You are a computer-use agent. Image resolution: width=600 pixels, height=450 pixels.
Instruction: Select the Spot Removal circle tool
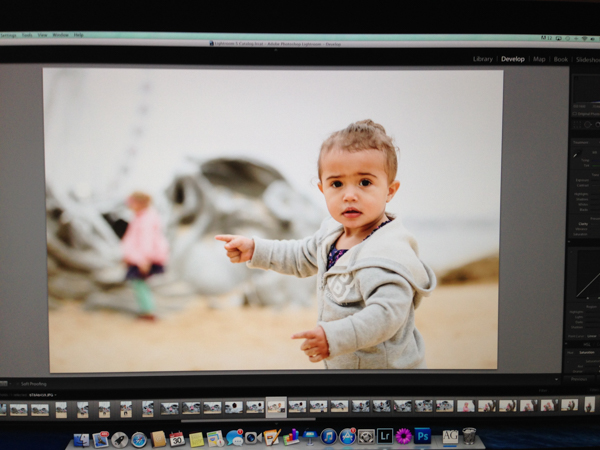click(588, 124)
